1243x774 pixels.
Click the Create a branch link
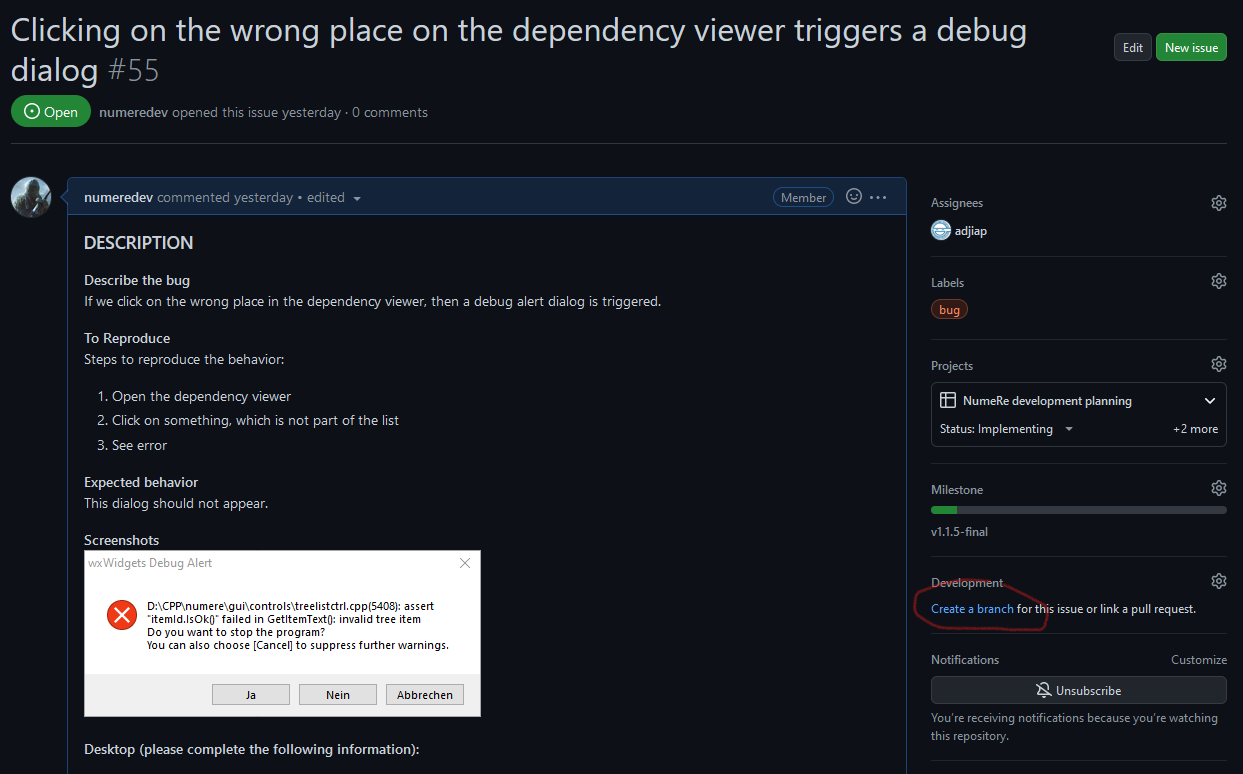click(972, 609)
